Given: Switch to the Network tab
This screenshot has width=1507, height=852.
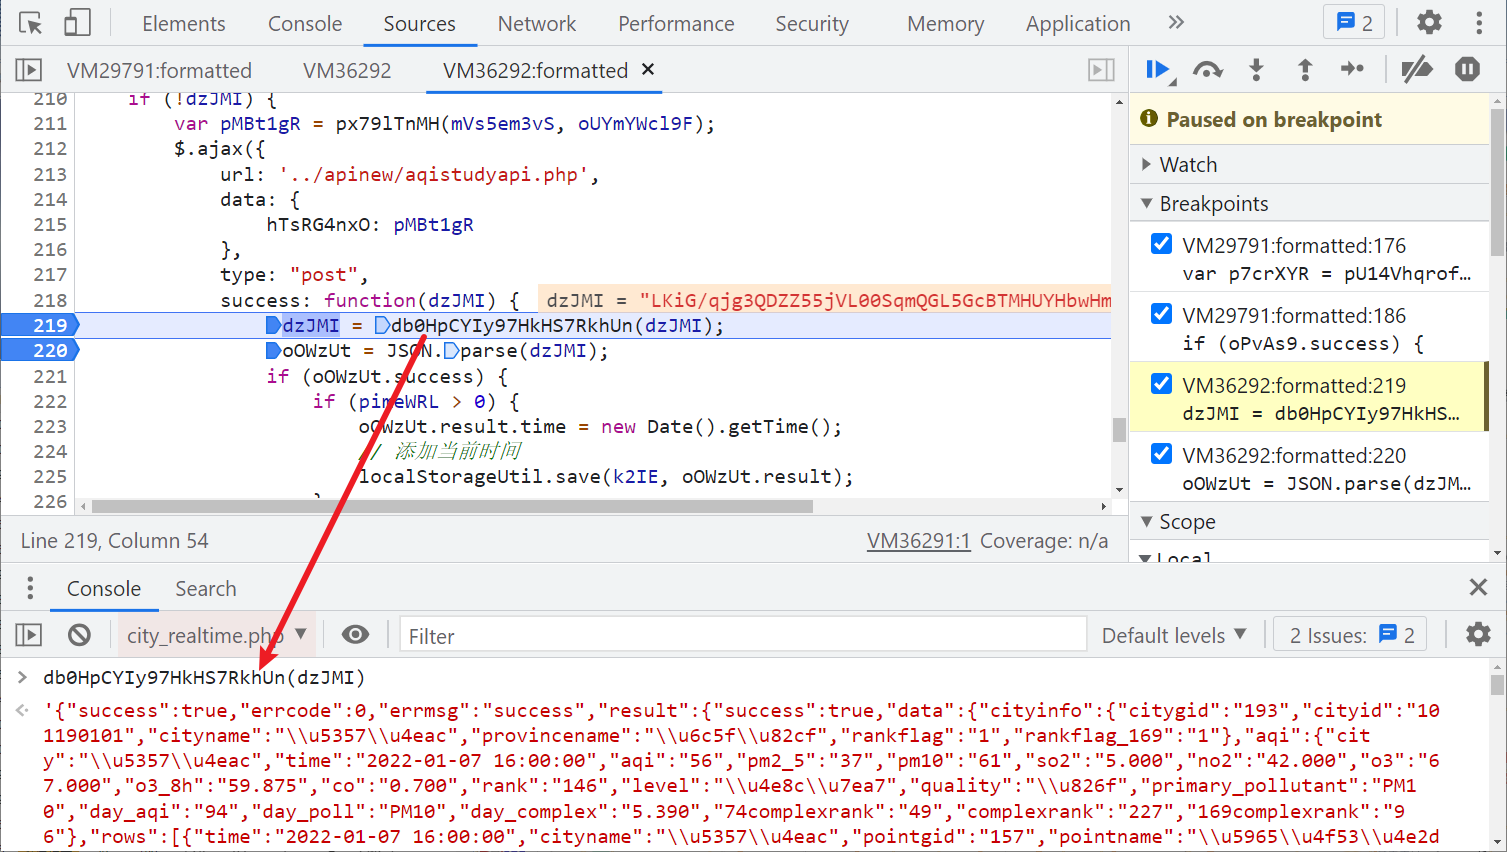Looking at the screenshot, I should point(537,23).
